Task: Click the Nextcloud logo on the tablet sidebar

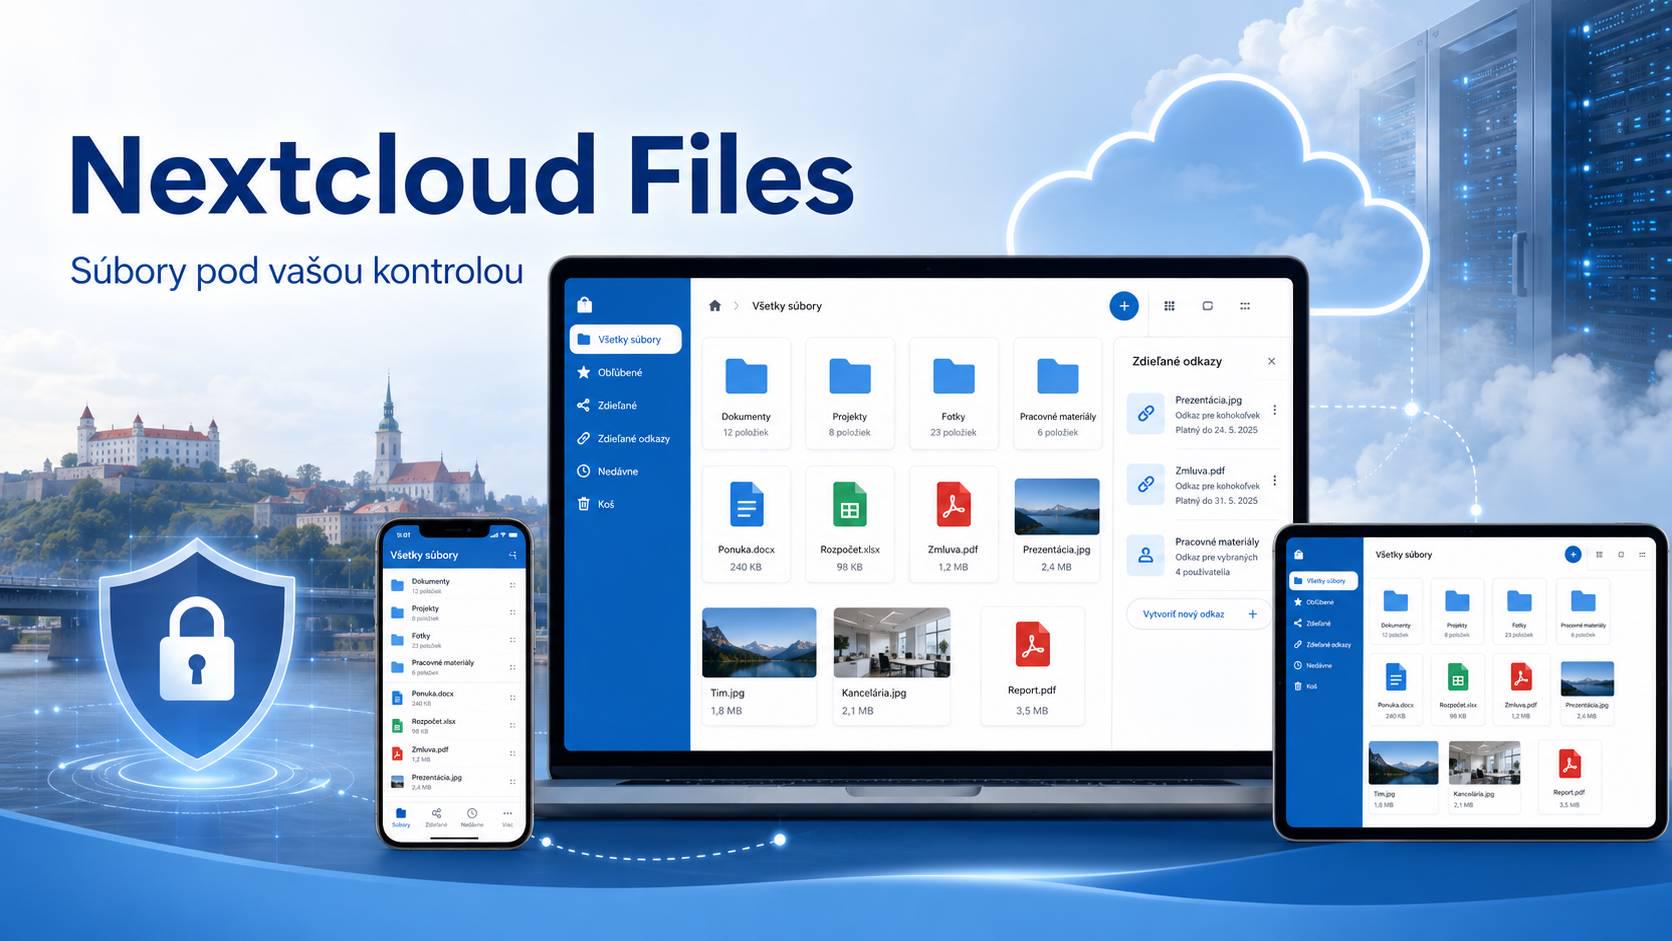Action: point(1298,554)
